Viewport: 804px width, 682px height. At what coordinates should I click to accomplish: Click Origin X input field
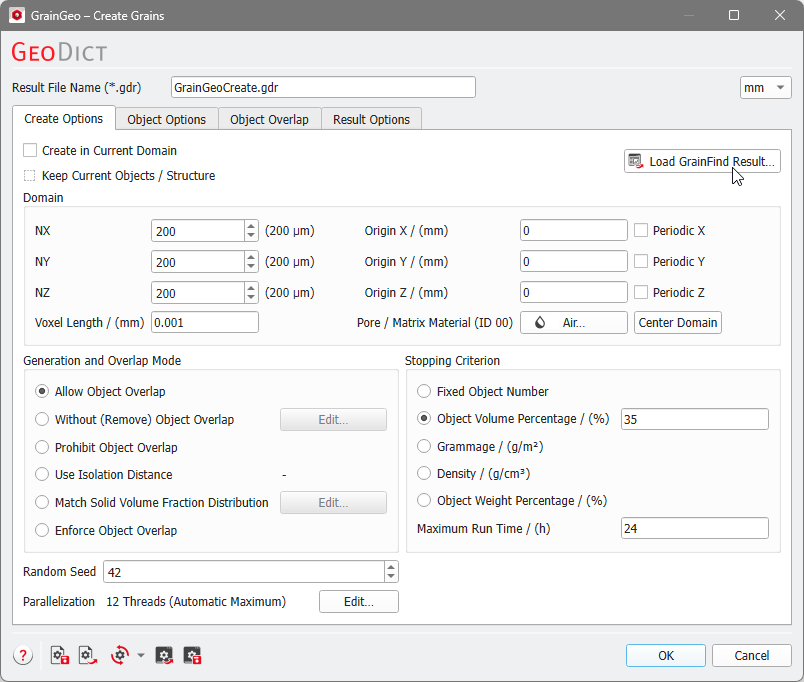click(573, 230)
